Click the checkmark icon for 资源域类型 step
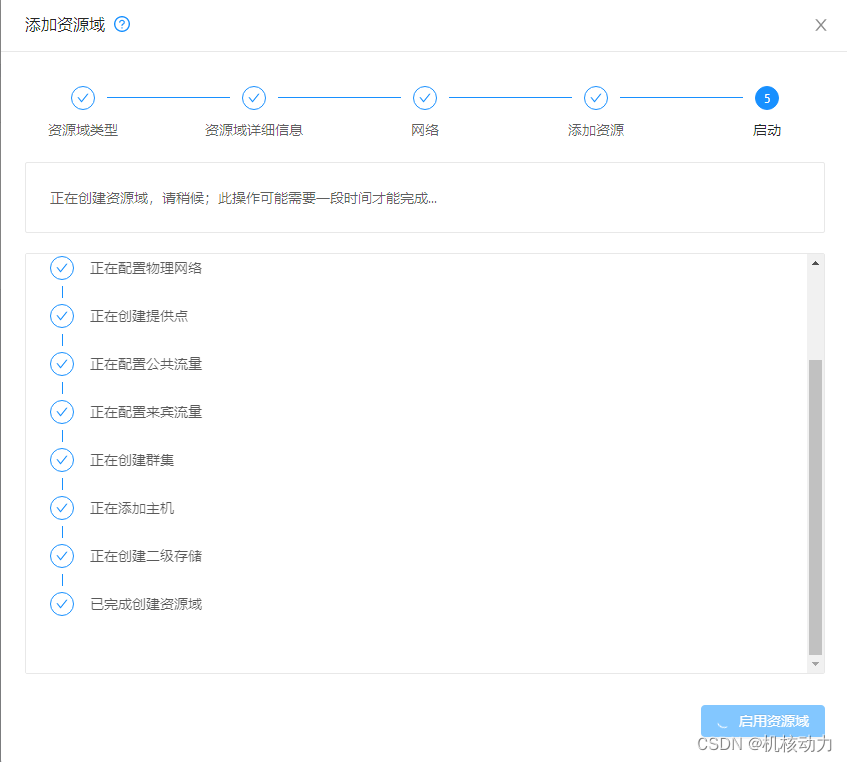This screenshot has width=847, height=762. (83, 98)
